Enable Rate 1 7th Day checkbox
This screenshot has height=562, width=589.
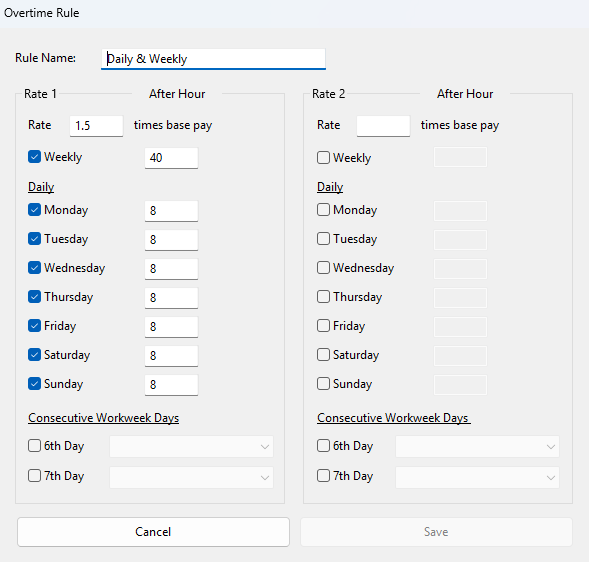pyautogui.click(x=34, y=476)
